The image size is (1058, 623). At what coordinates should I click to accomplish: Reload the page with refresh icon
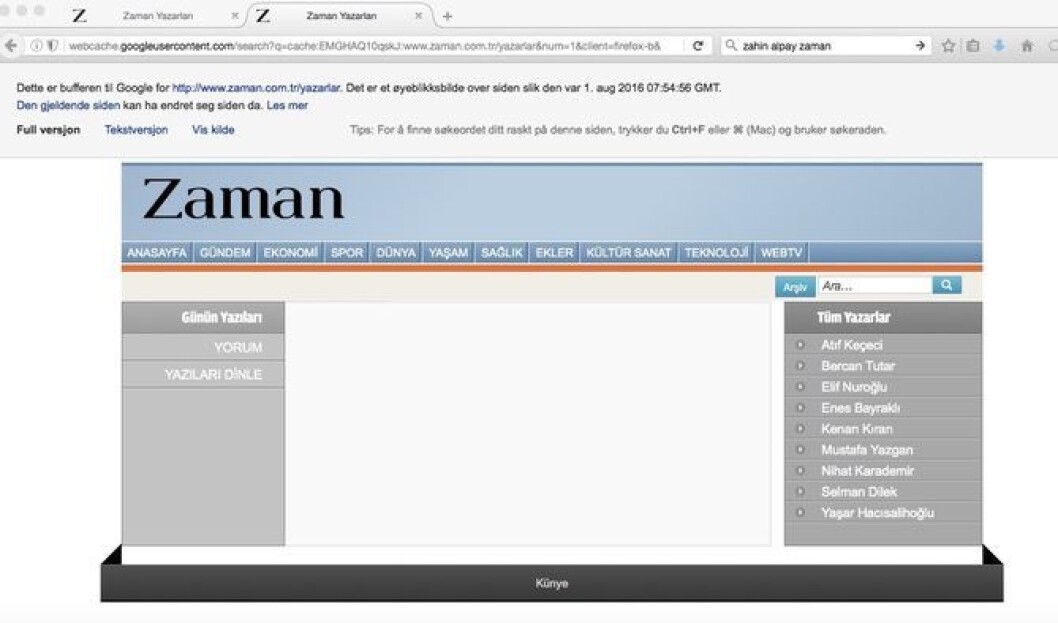(698, 46)
